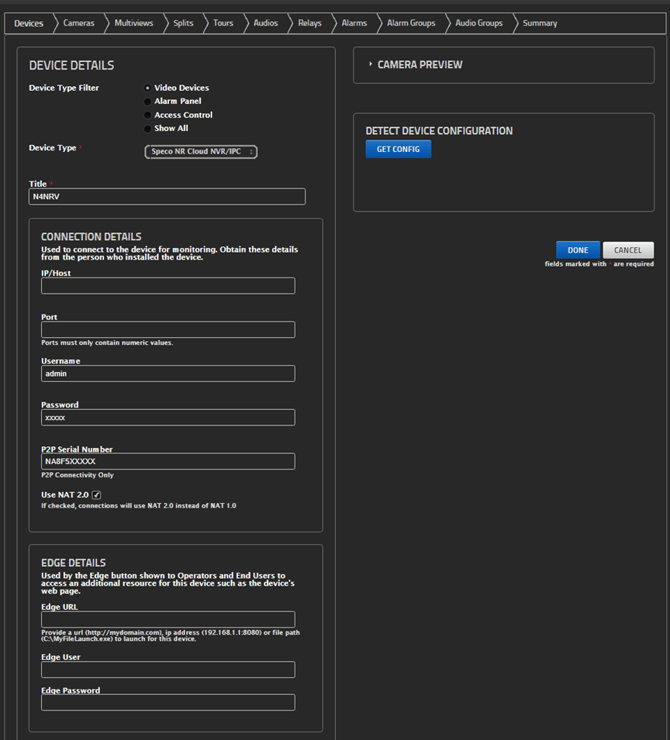Click the Edge URL input box
Viewport: 670px width, 740px height.
tap(167, 619)
